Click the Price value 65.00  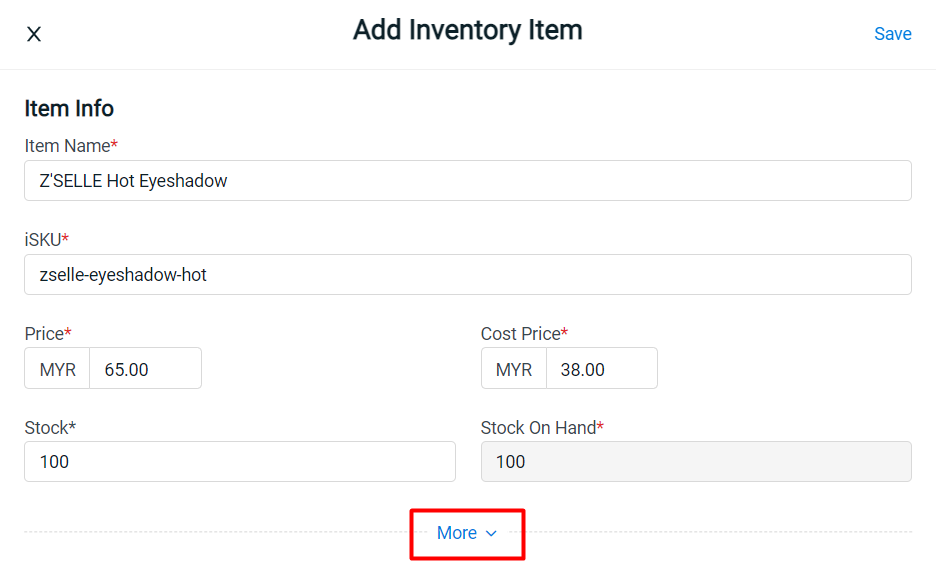coord(145,368)
